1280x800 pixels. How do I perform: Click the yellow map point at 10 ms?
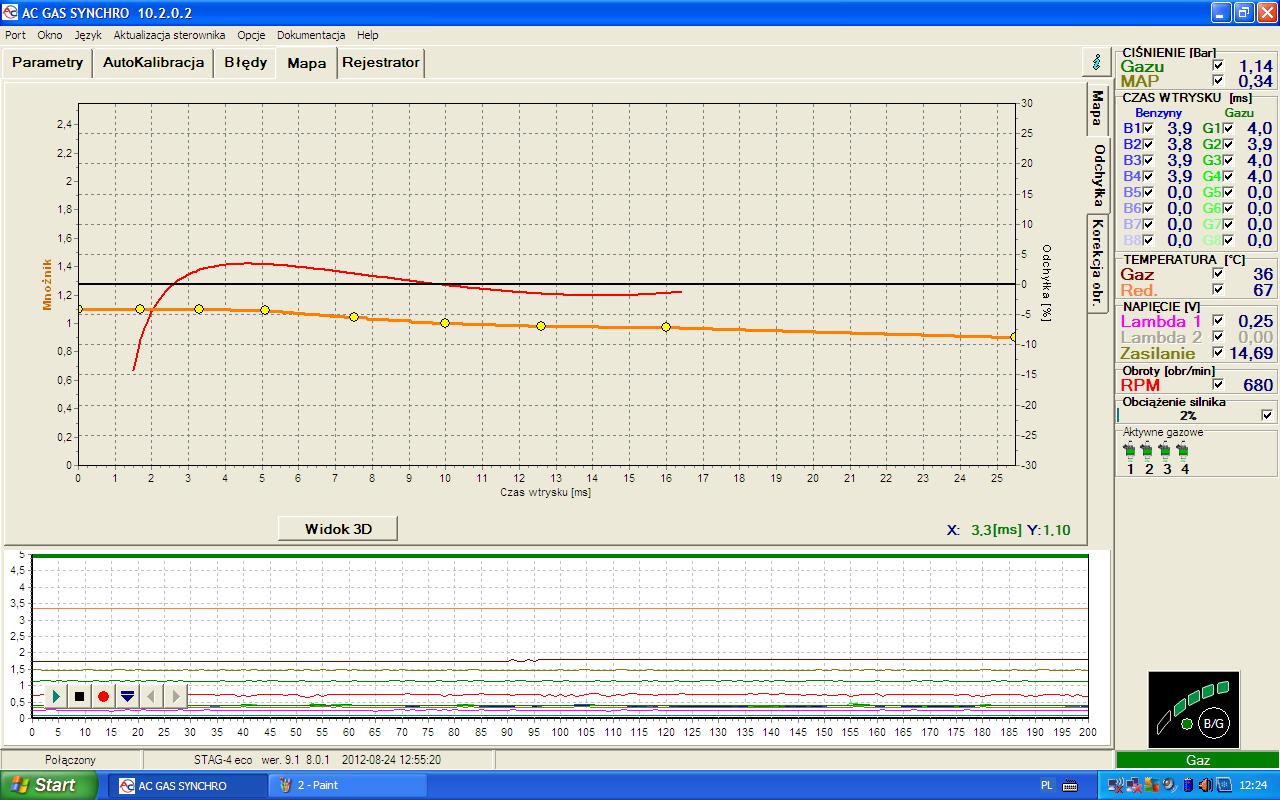coord(445,323)
